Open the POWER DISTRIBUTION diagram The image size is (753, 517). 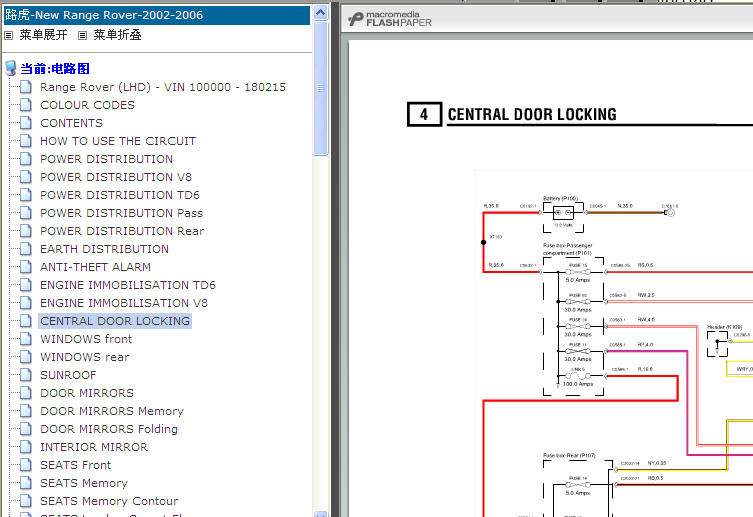[107, 159]
